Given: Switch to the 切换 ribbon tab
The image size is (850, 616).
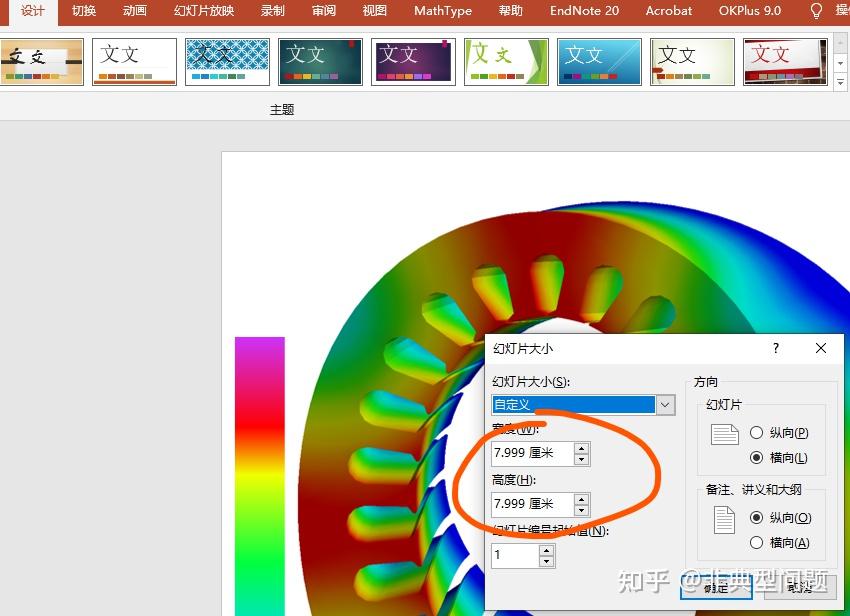Looking at the screenshot, I should click(84, 11).
